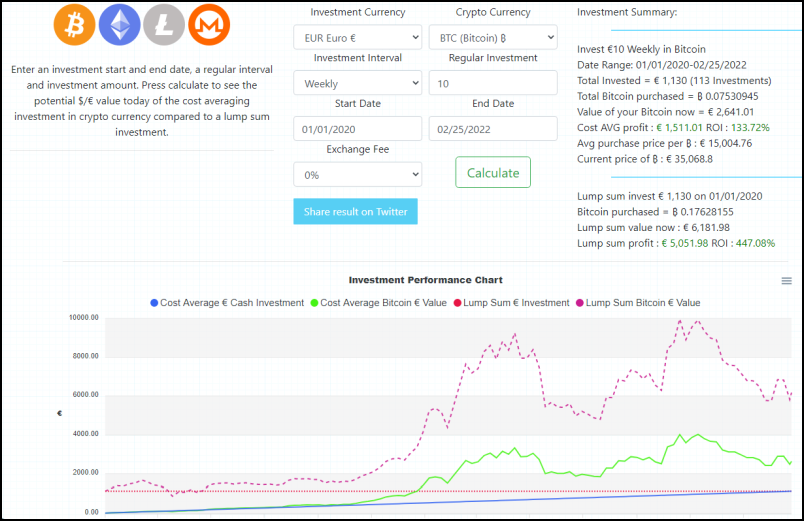Focus the Regular Investment amount field
The width and height of the screenshot is (804, 521).
coord(493,83)
